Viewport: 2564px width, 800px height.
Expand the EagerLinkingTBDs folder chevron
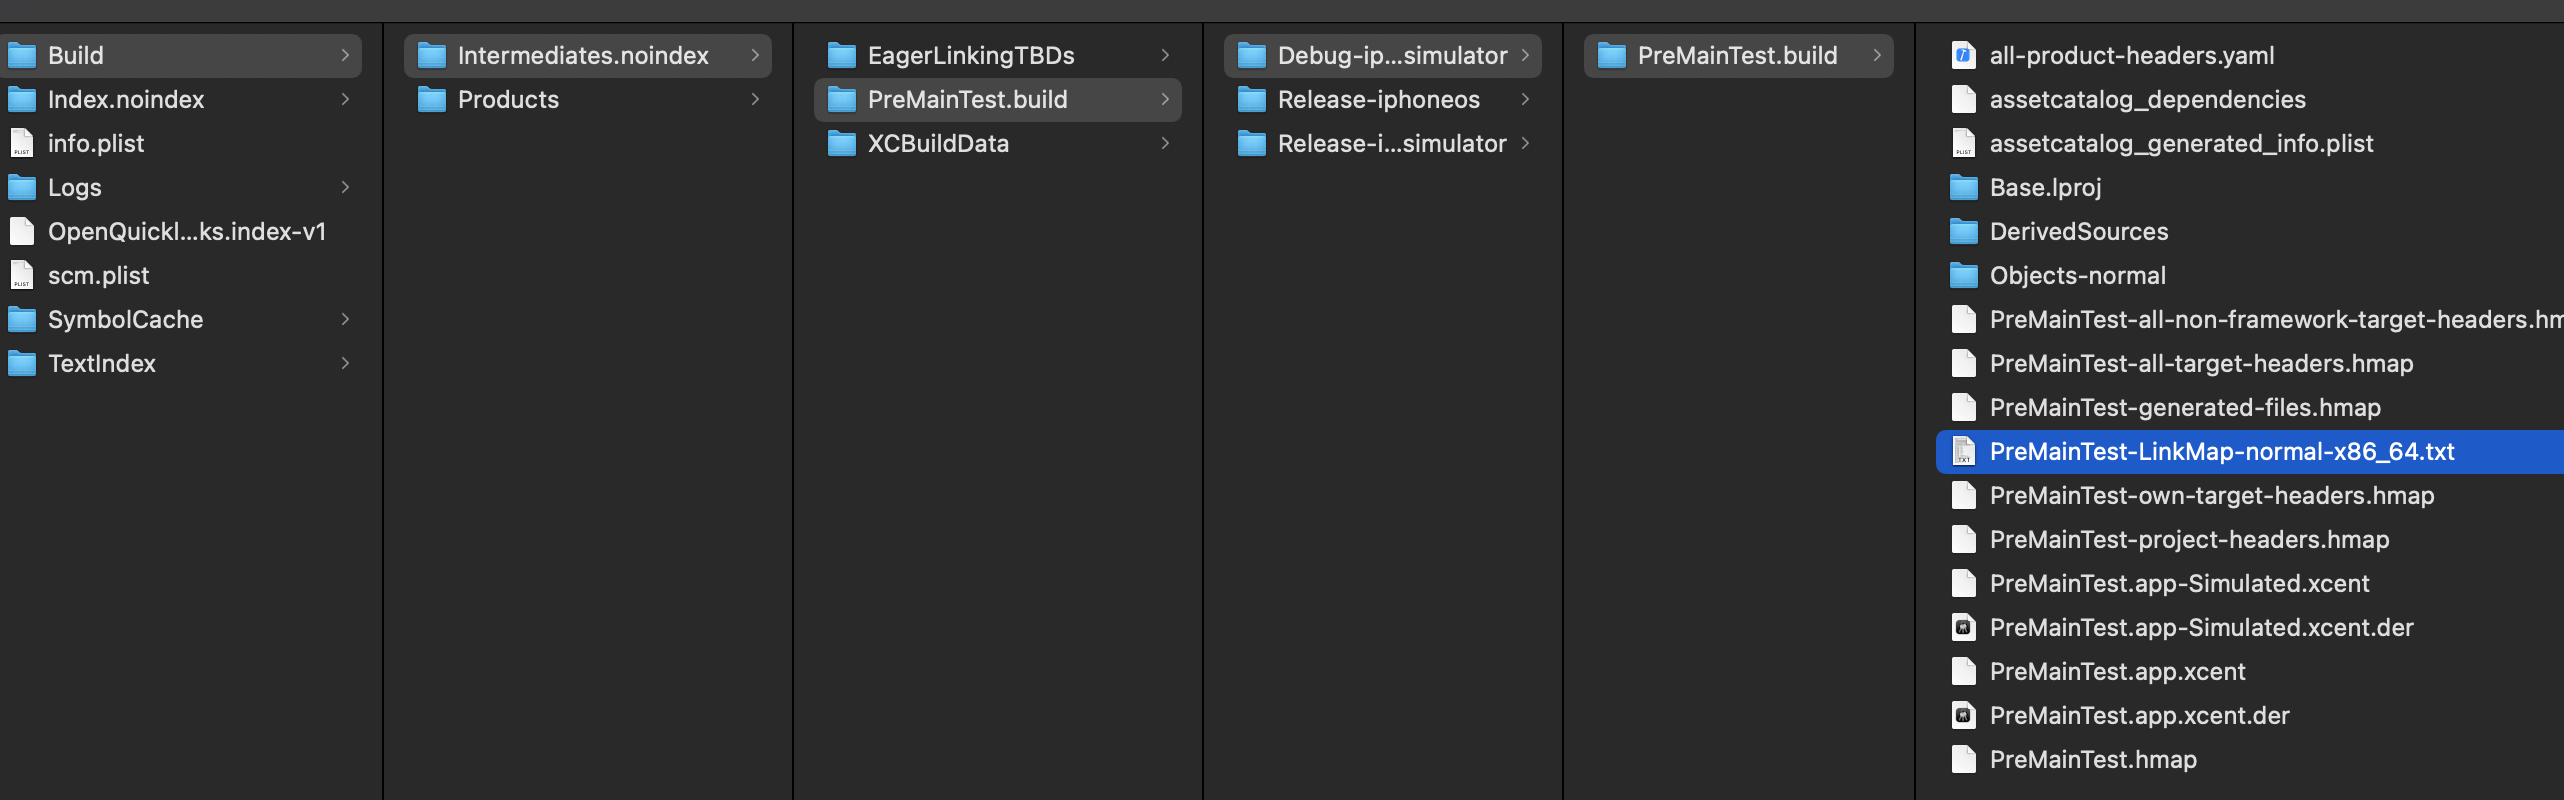(1165, 55)
